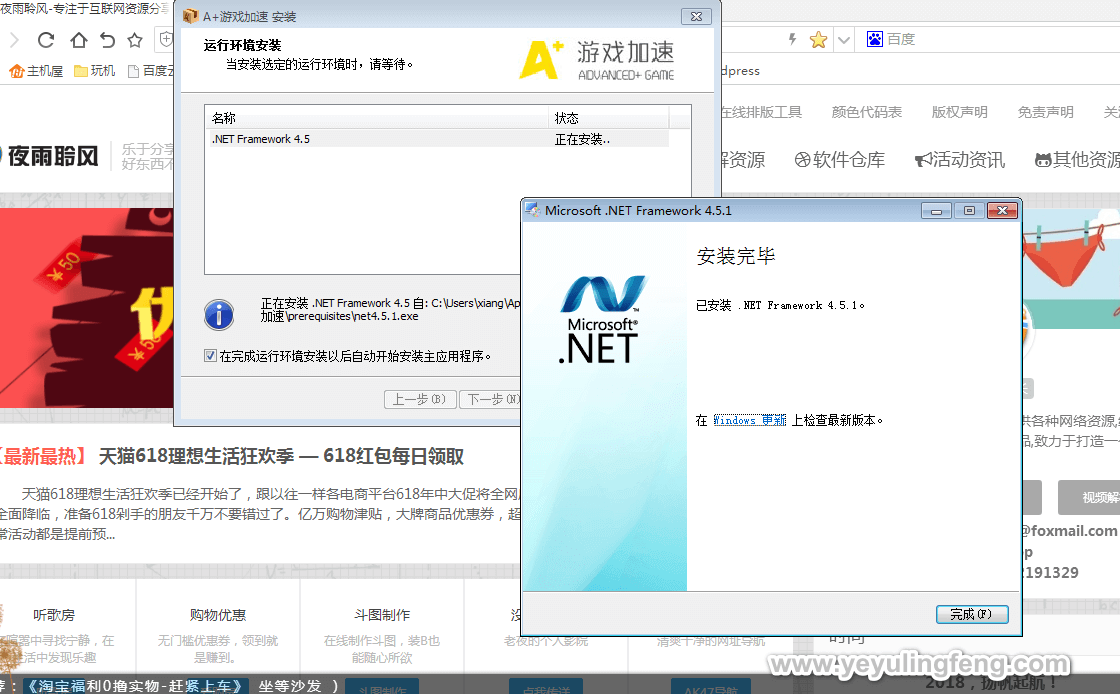Click the bookmark star outline icon
The width and height of the screenshot is (1120, 694).
[x=135, y=40]
